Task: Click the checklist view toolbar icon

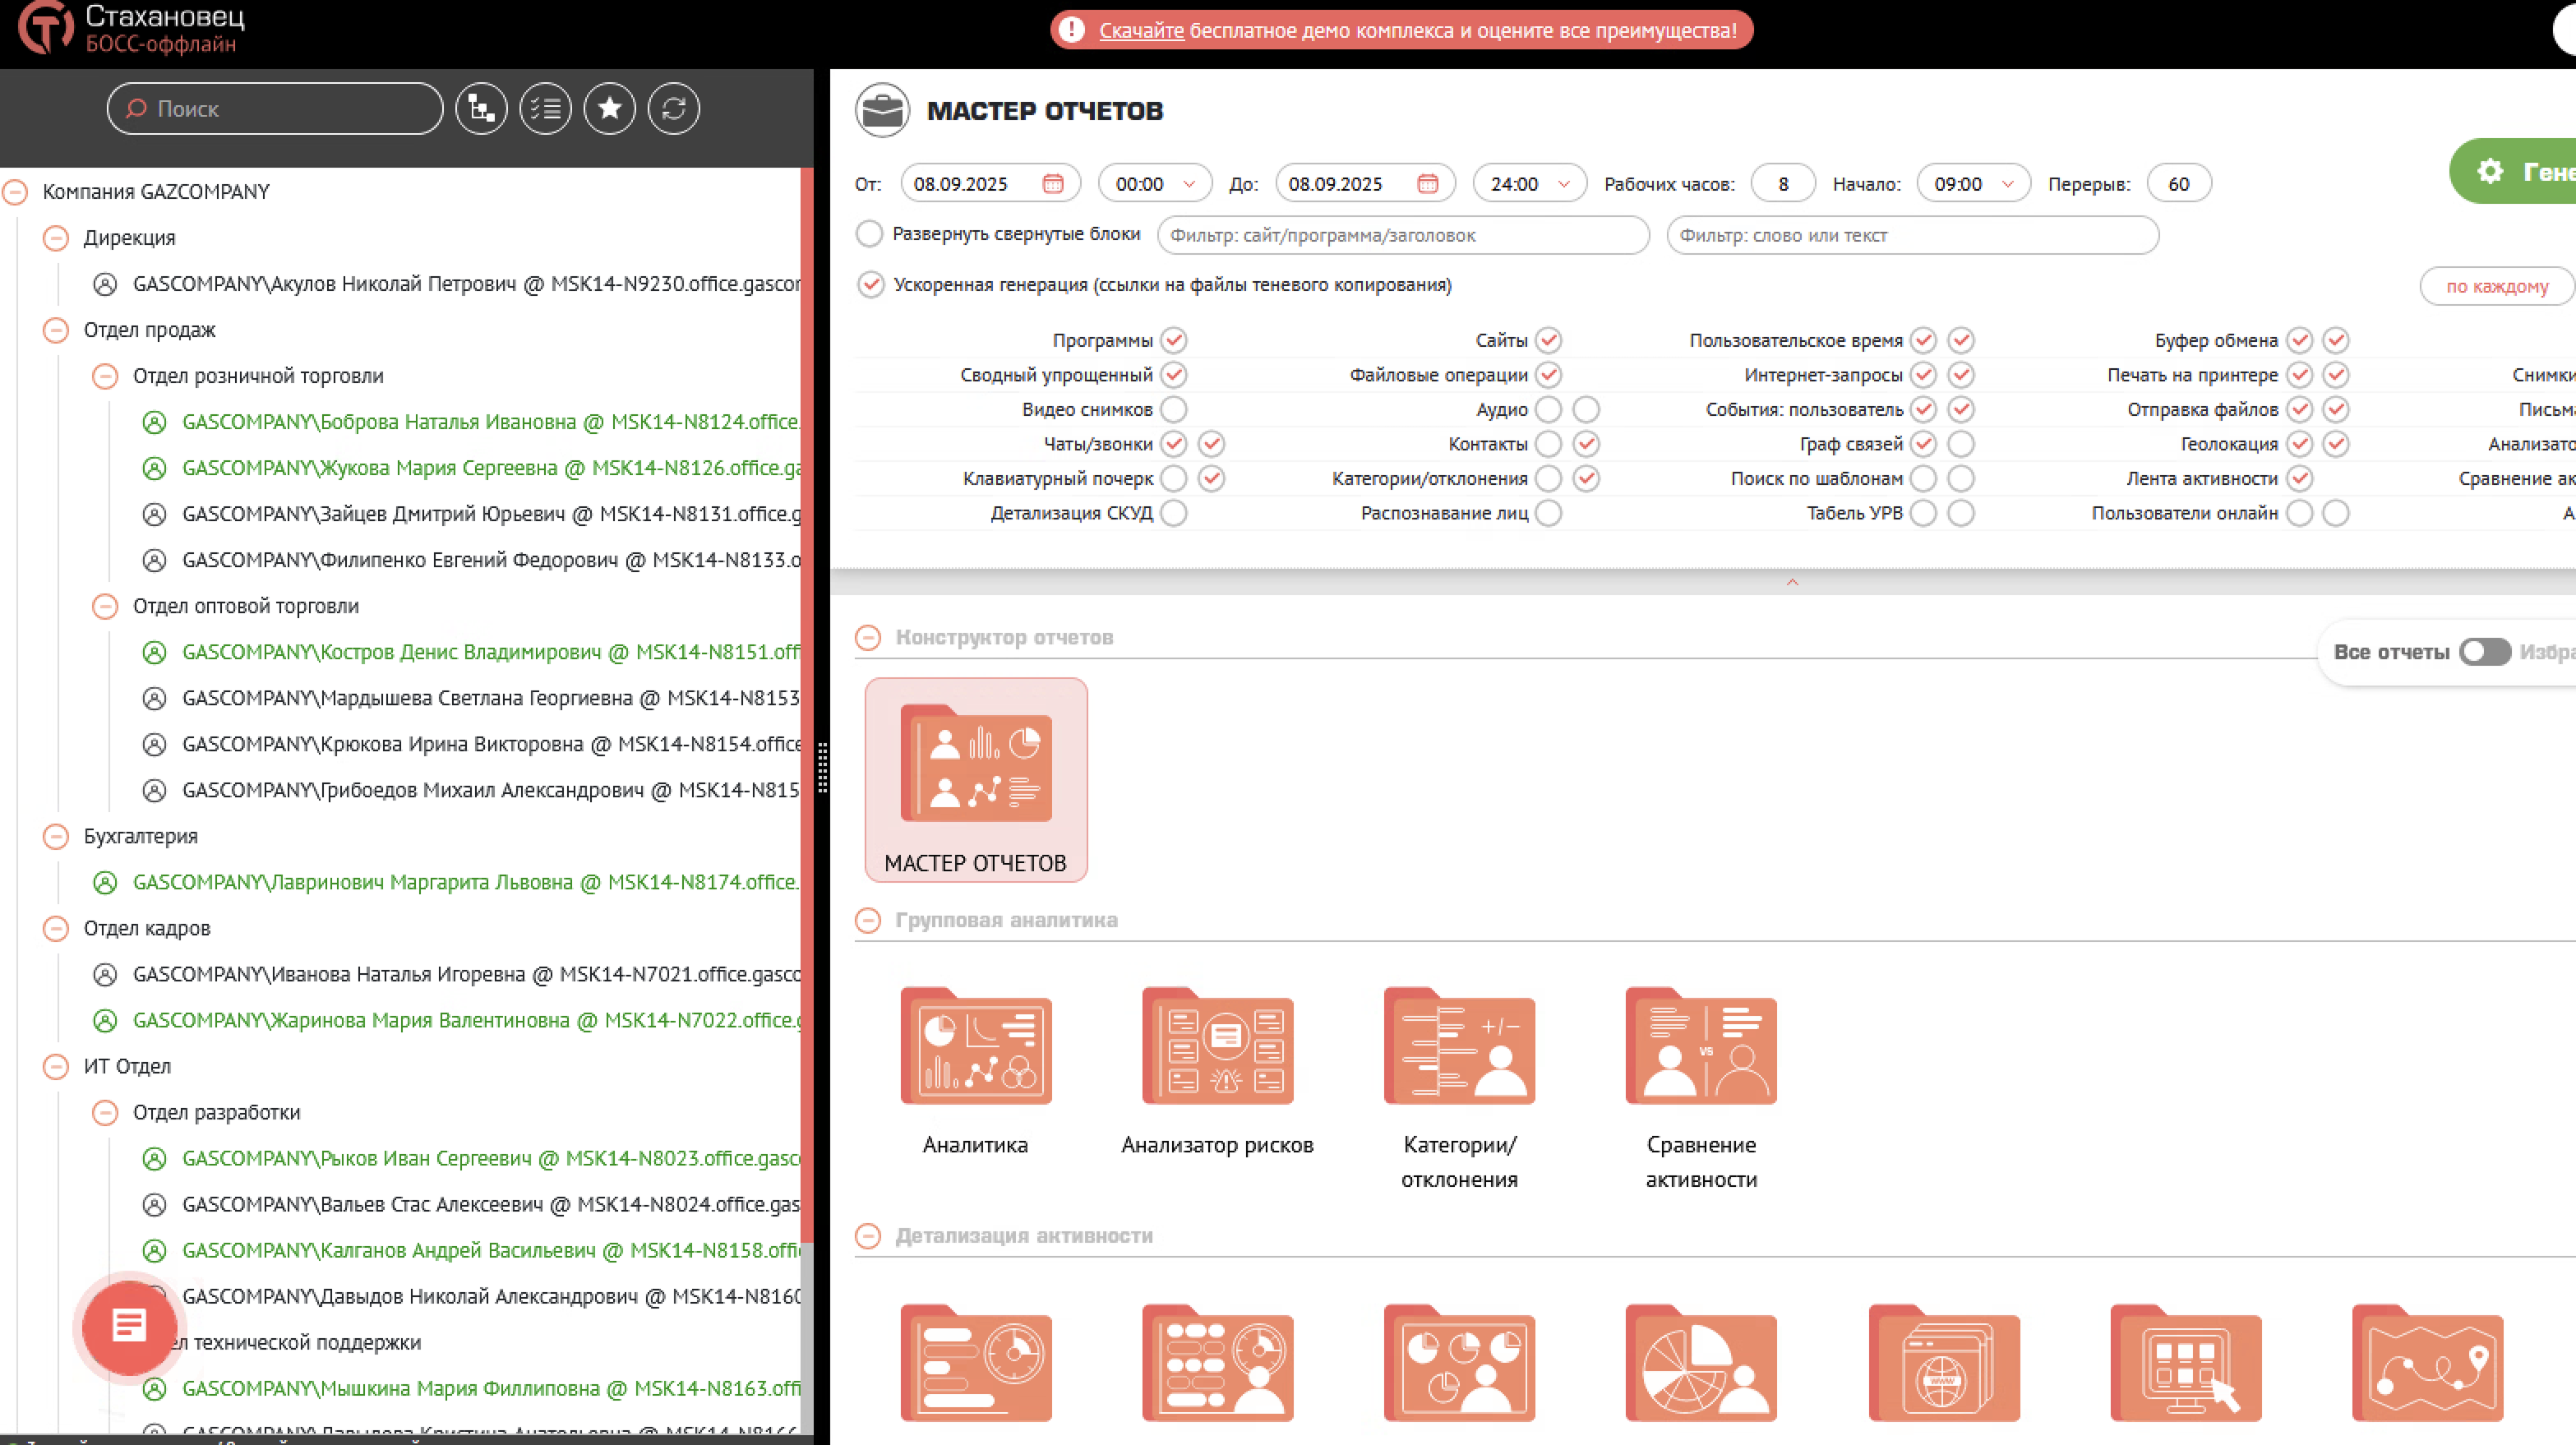Action: pos(545,109)
